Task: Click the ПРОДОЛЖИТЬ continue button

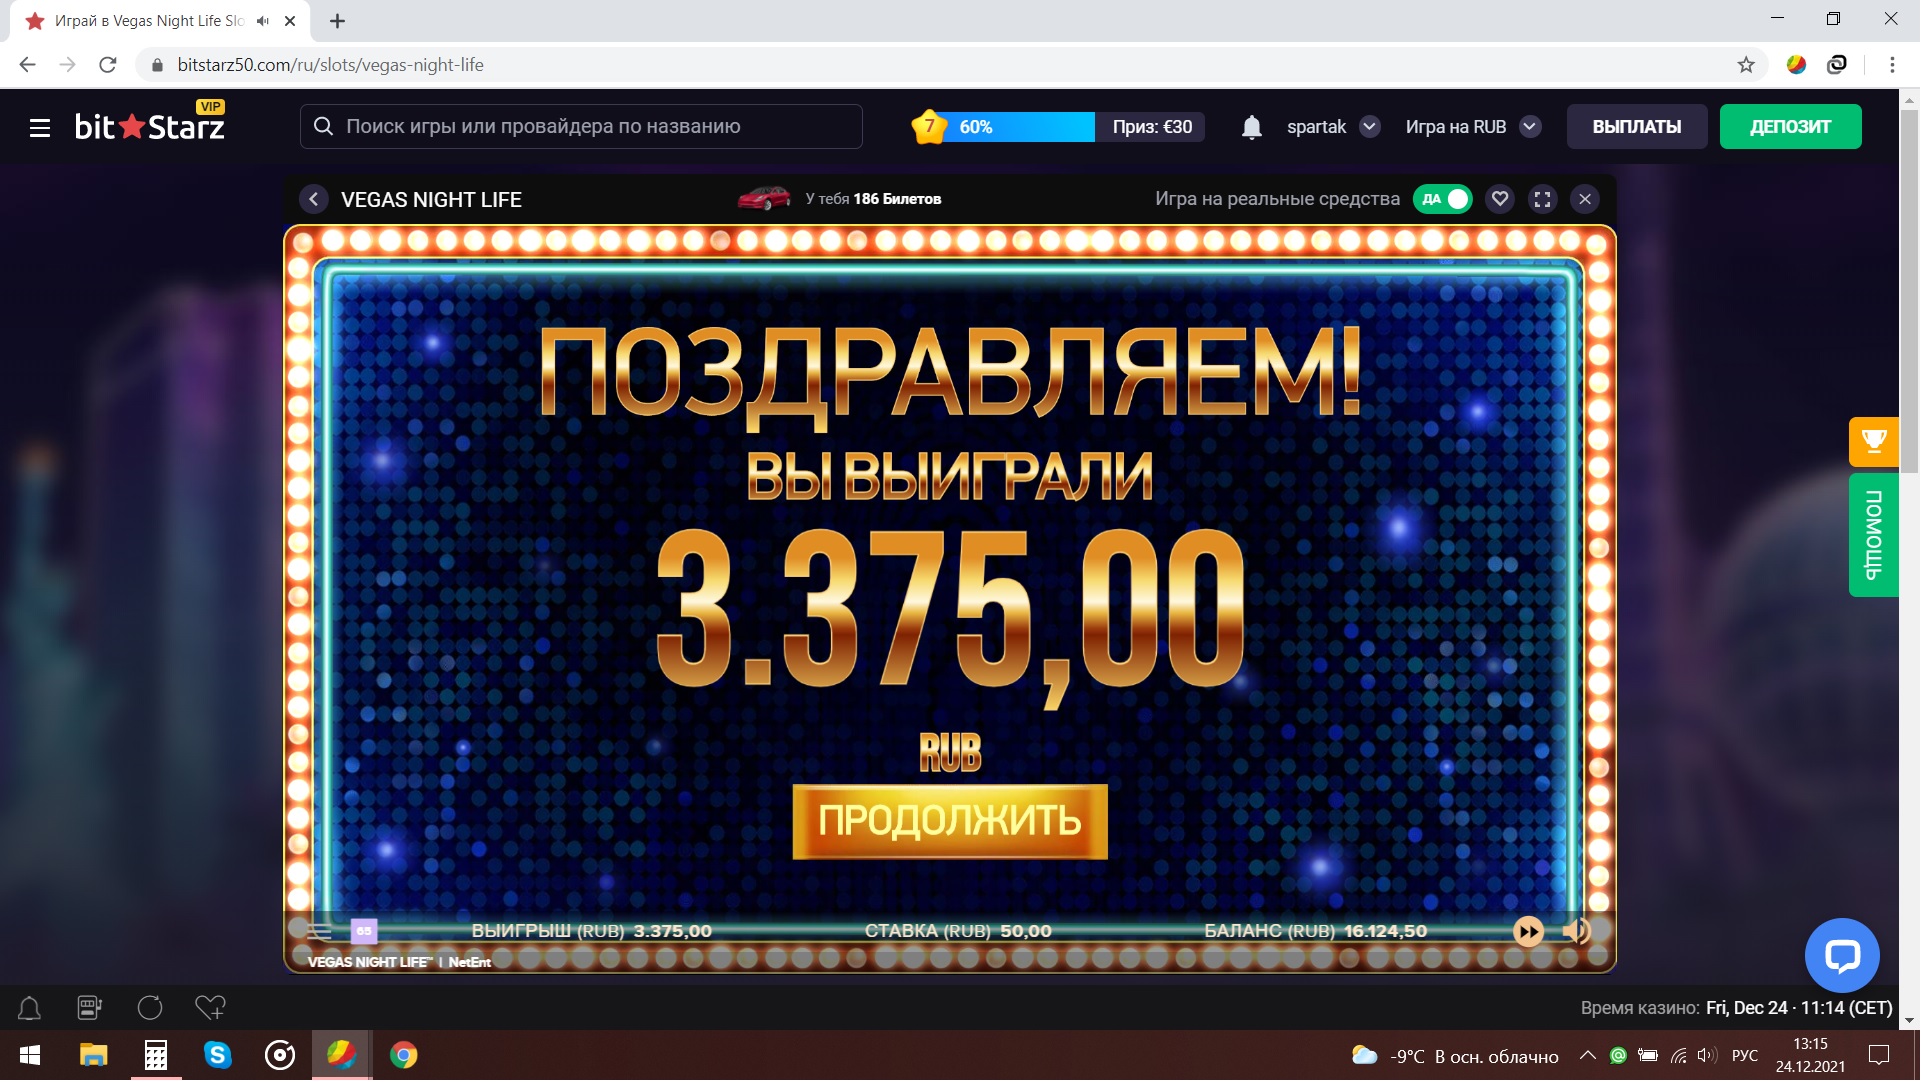Action: click(952, 823)
